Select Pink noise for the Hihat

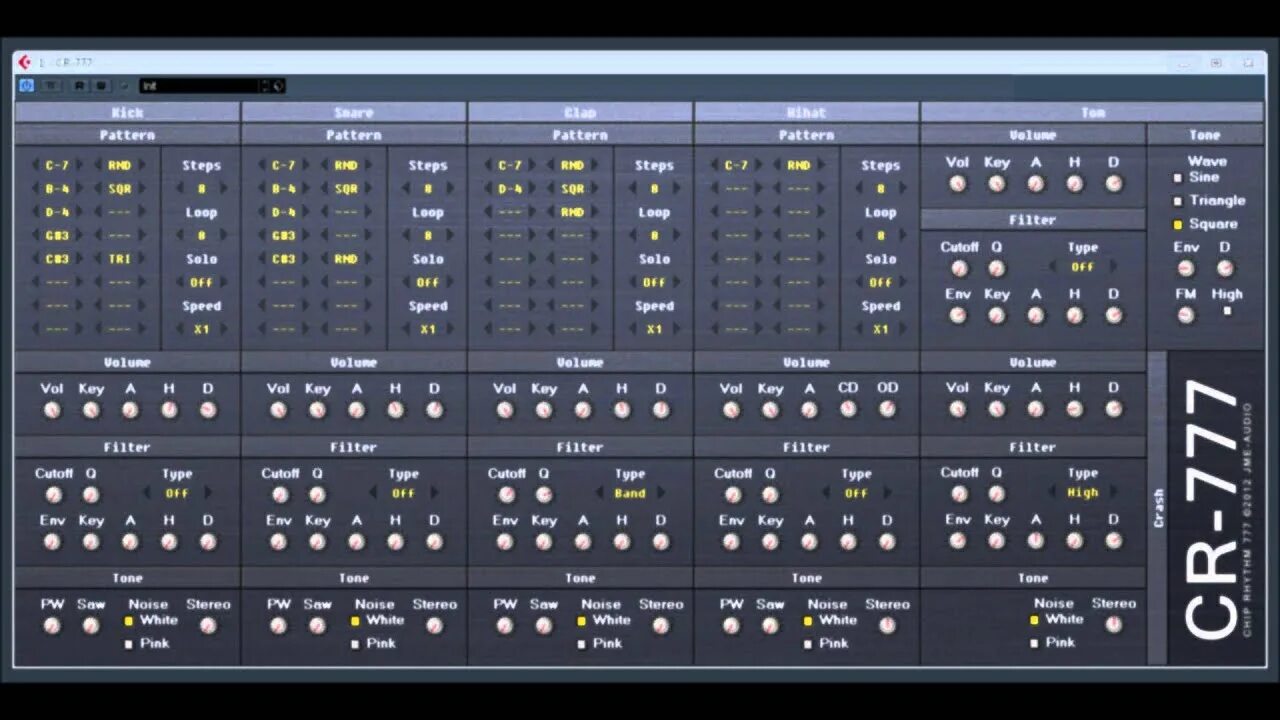808,644
